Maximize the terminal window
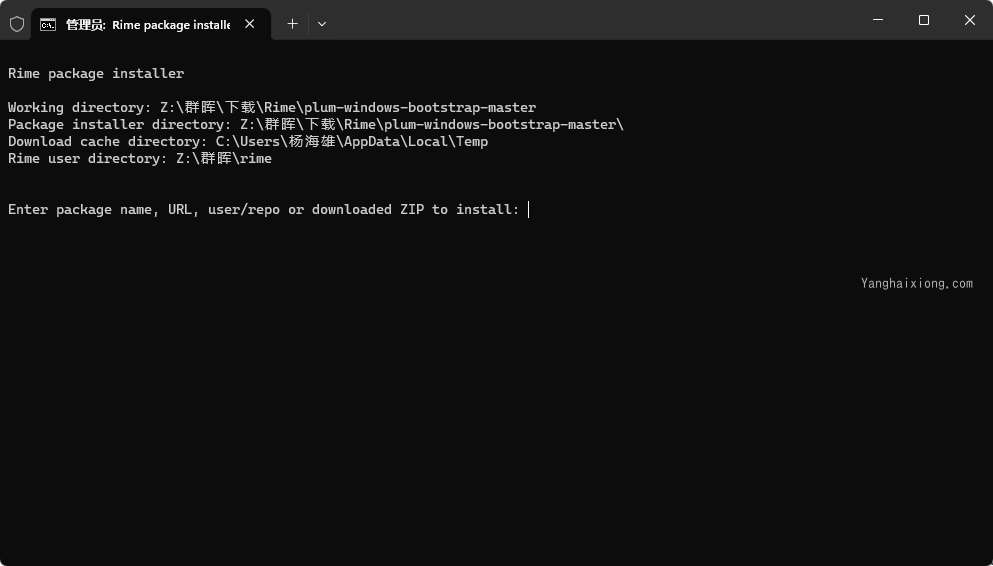 (924, 20)
